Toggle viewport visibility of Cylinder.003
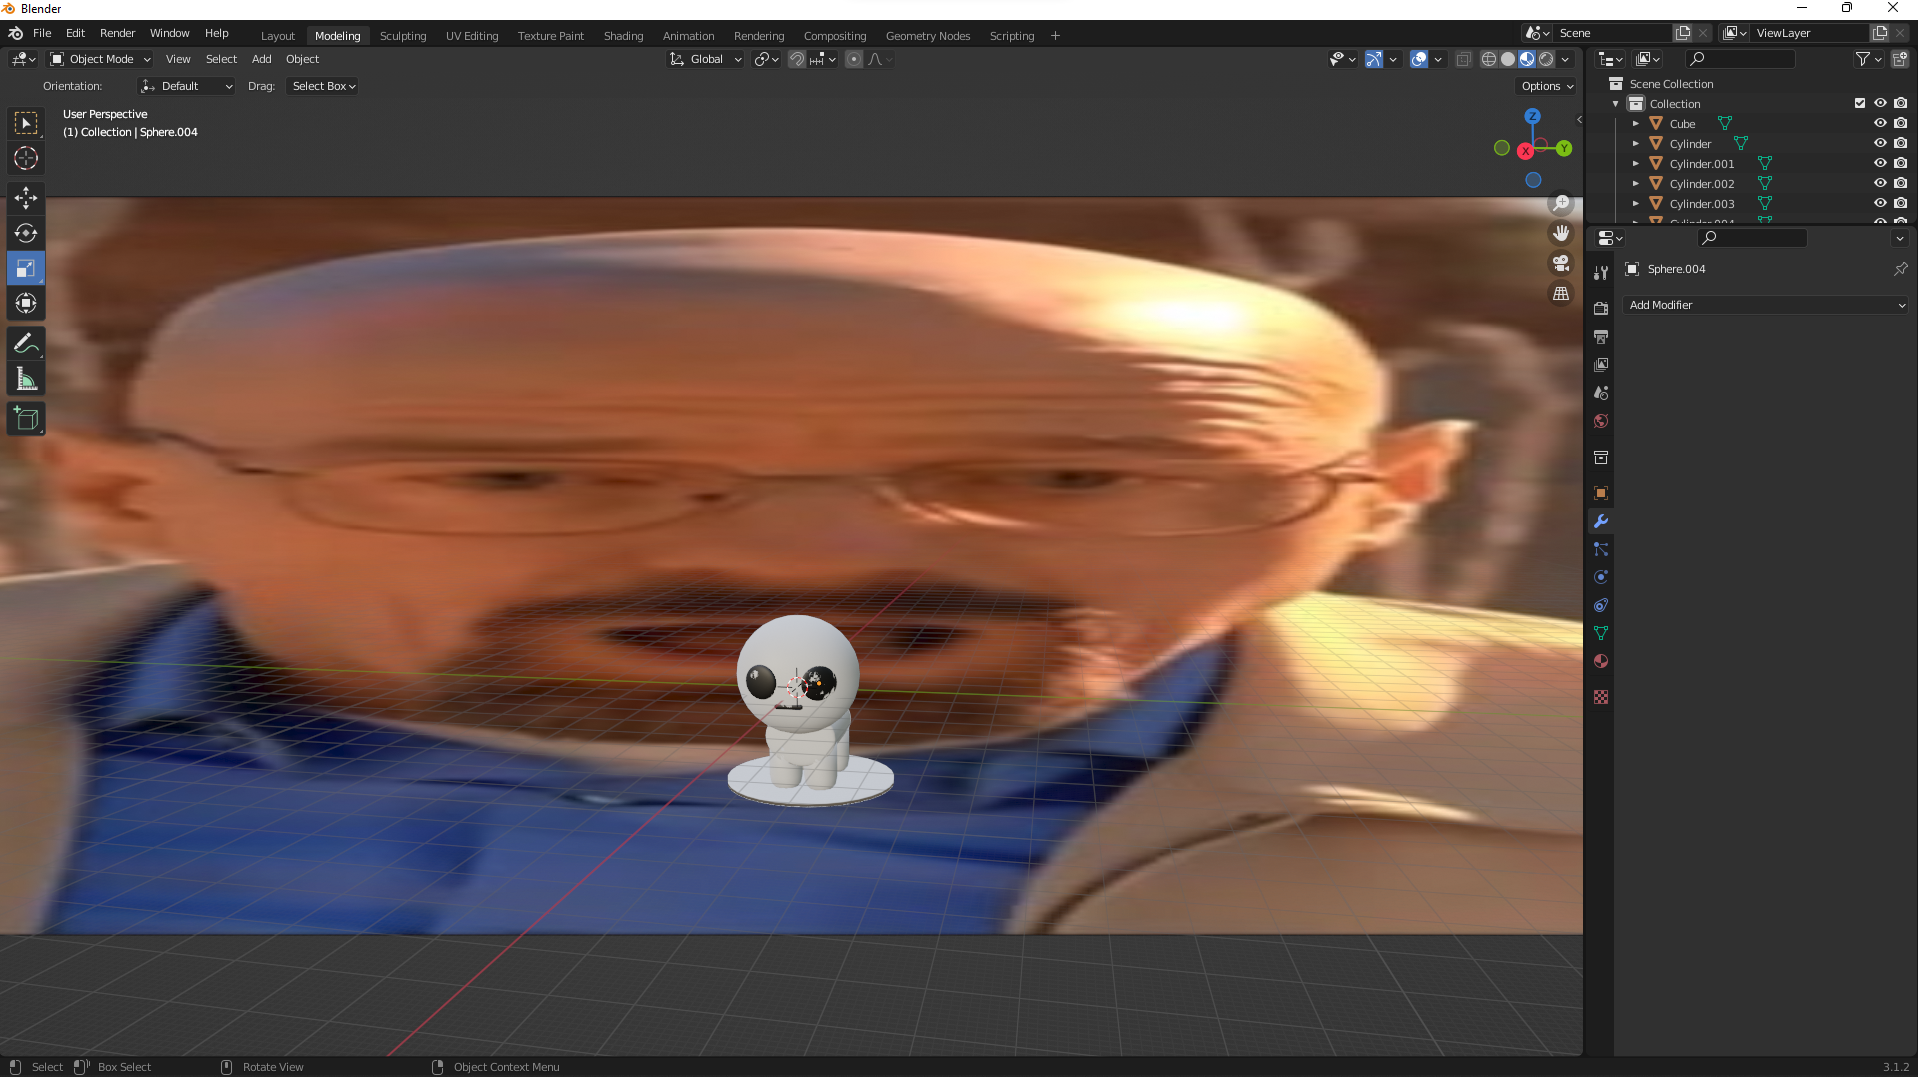The height and width of the screenshot is (1077, 1918). tap(1881, 203)
